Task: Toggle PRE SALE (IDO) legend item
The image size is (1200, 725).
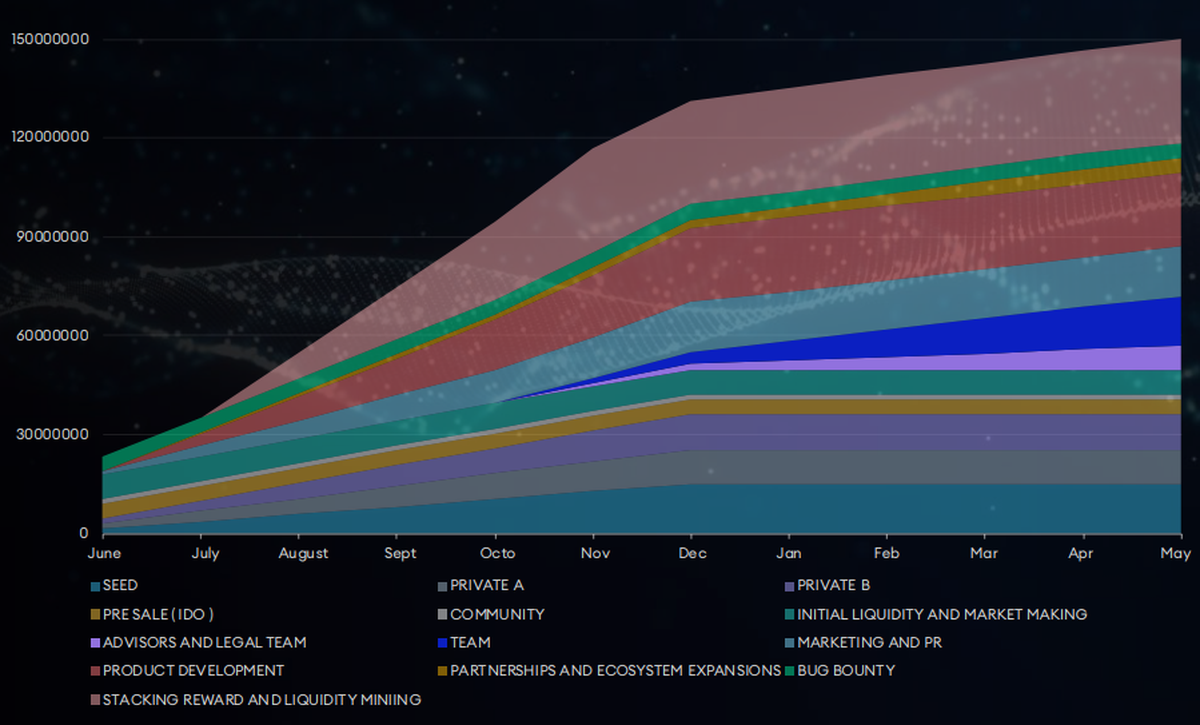Action: point(157,614)
